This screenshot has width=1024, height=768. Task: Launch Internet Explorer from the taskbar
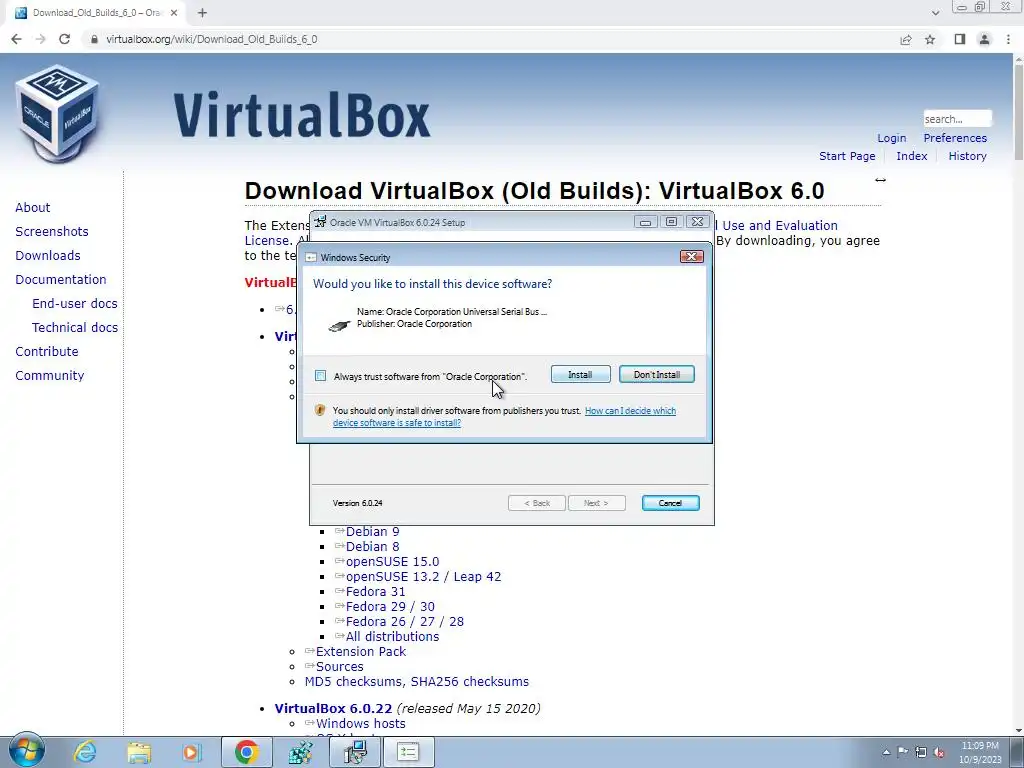pos(85,752)
